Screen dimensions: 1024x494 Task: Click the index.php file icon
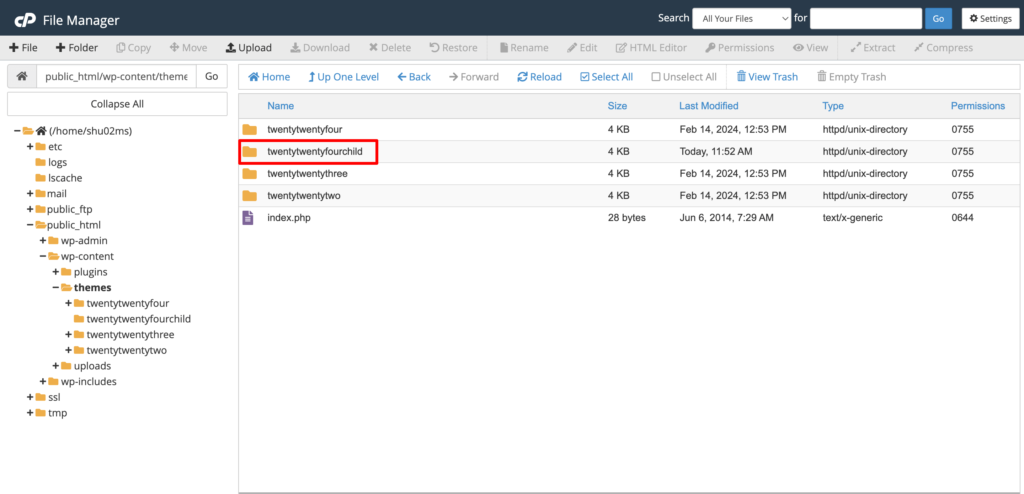(x=248, y=218)
